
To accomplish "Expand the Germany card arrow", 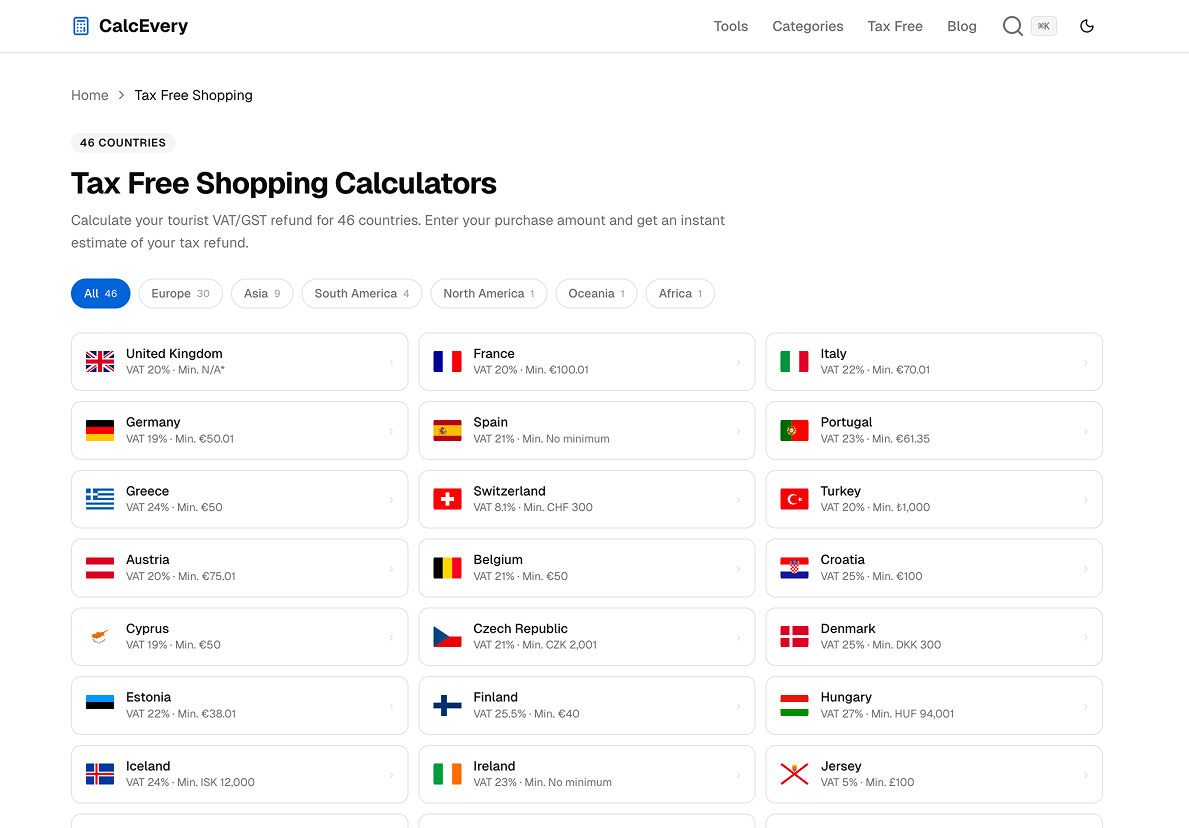I will click(393, 430).
